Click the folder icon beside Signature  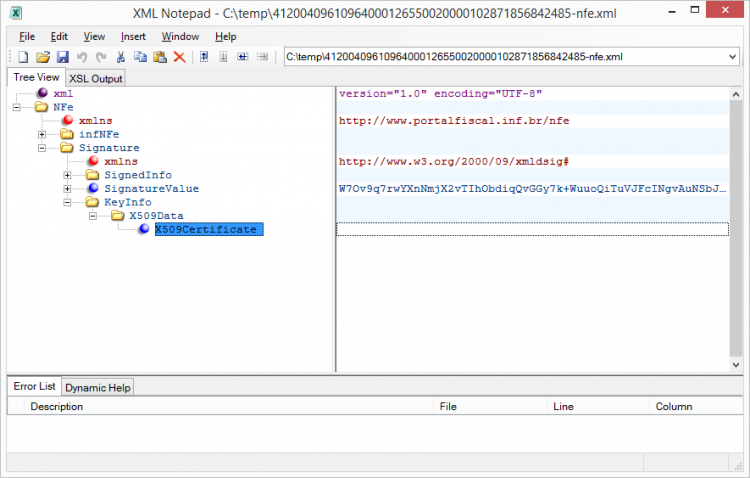[67, 147]
